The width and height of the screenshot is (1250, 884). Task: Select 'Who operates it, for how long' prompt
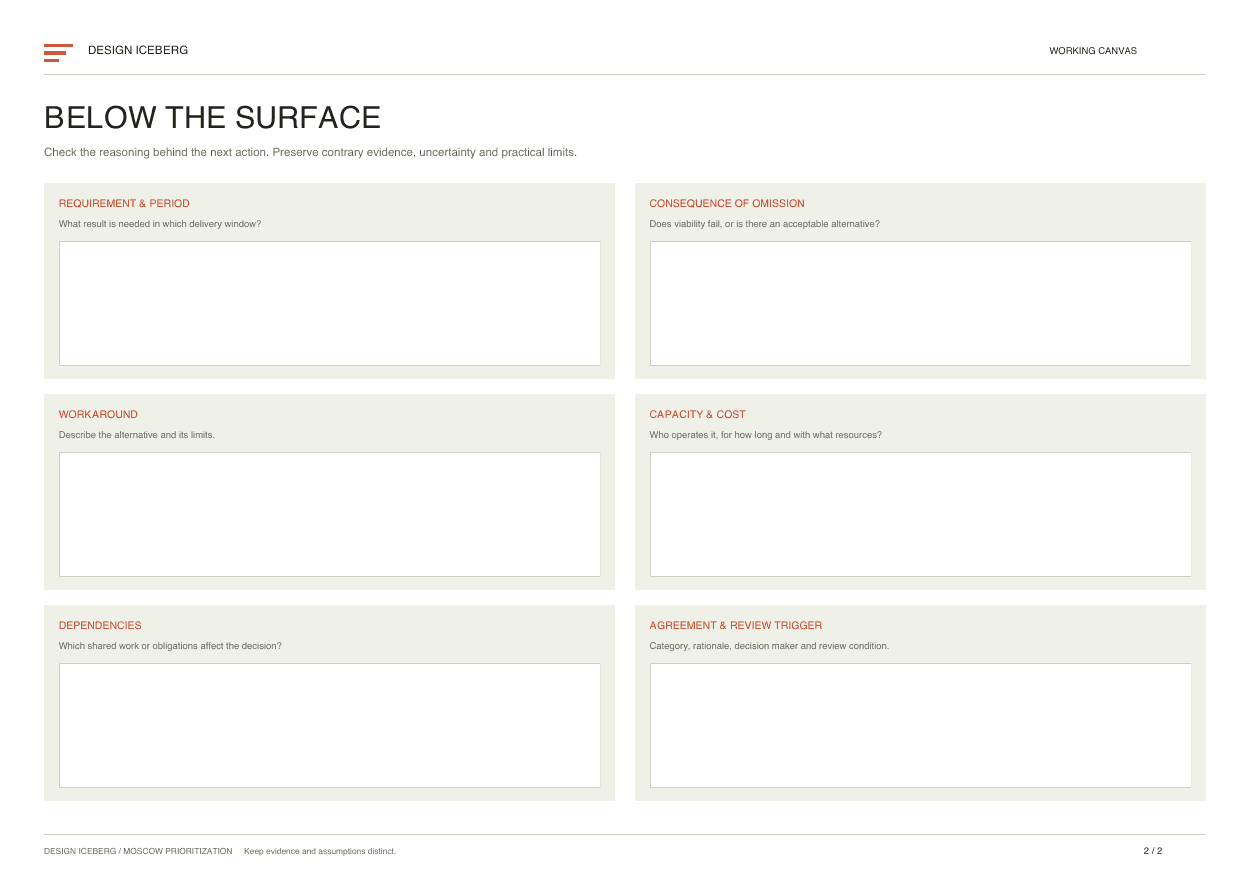[766, 435]
